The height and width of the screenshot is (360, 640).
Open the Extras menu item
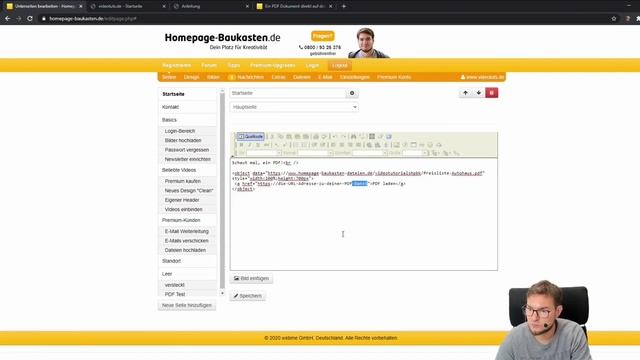[x=278, y=77]
